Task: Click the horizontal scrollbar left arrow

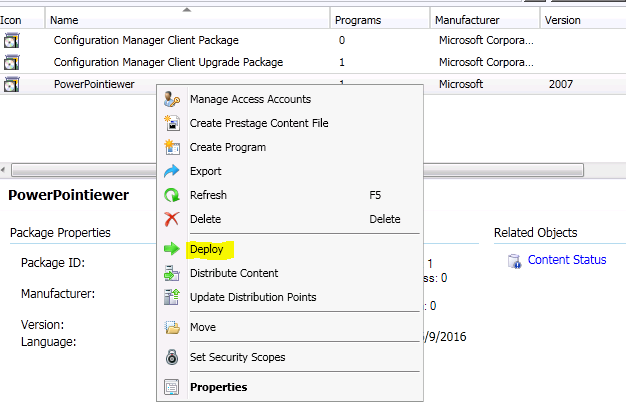Action: click(x=3, y=170)
